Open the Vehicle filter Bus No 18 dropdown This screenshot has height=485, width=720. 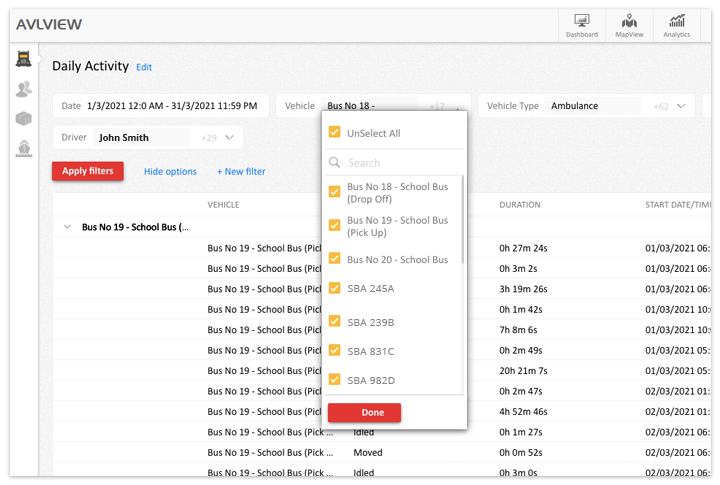(373, 106)
